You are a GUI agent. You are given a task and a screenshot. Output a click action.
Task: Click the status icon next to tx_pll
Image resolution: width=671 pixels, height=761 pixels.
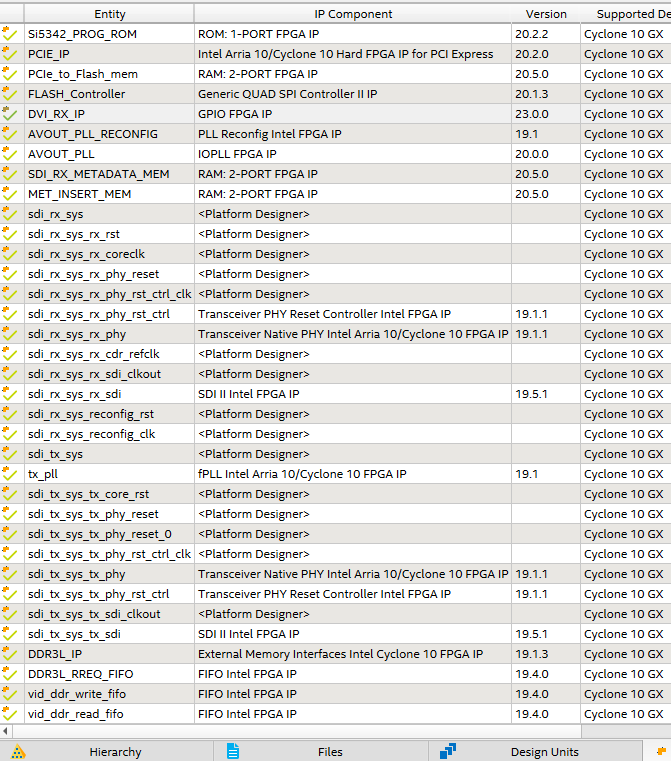(x=10, y=474)
